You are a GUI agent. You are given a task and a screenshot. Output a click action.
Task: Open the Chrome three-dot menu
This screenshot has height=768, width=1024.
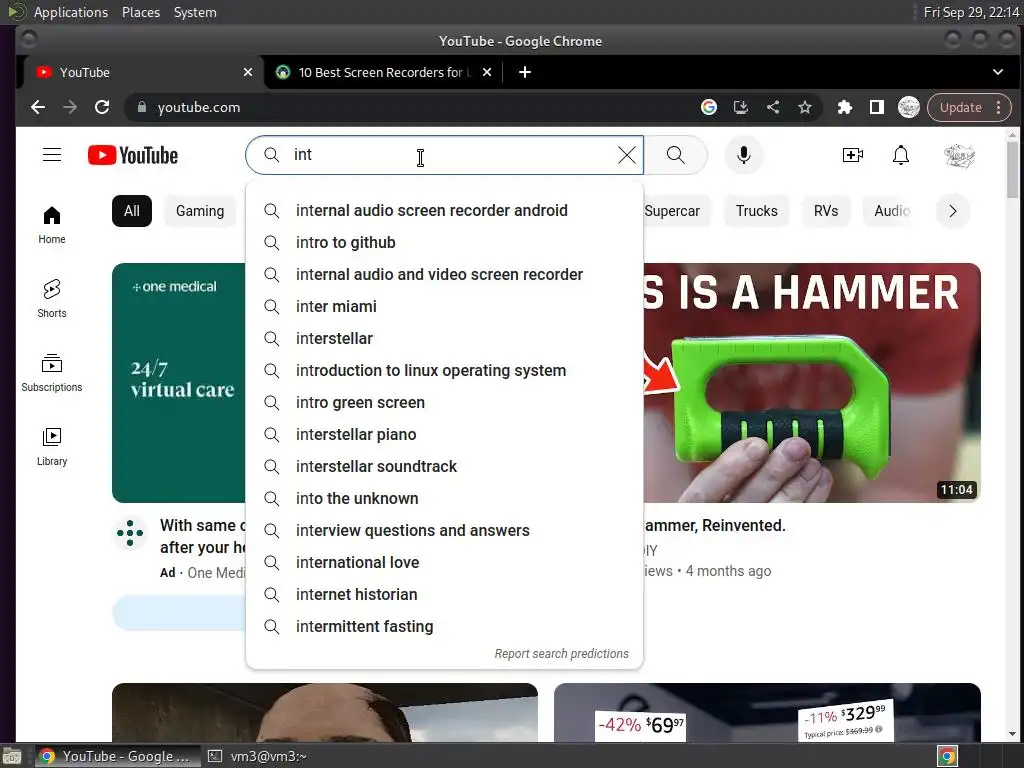tap(999, 107)
